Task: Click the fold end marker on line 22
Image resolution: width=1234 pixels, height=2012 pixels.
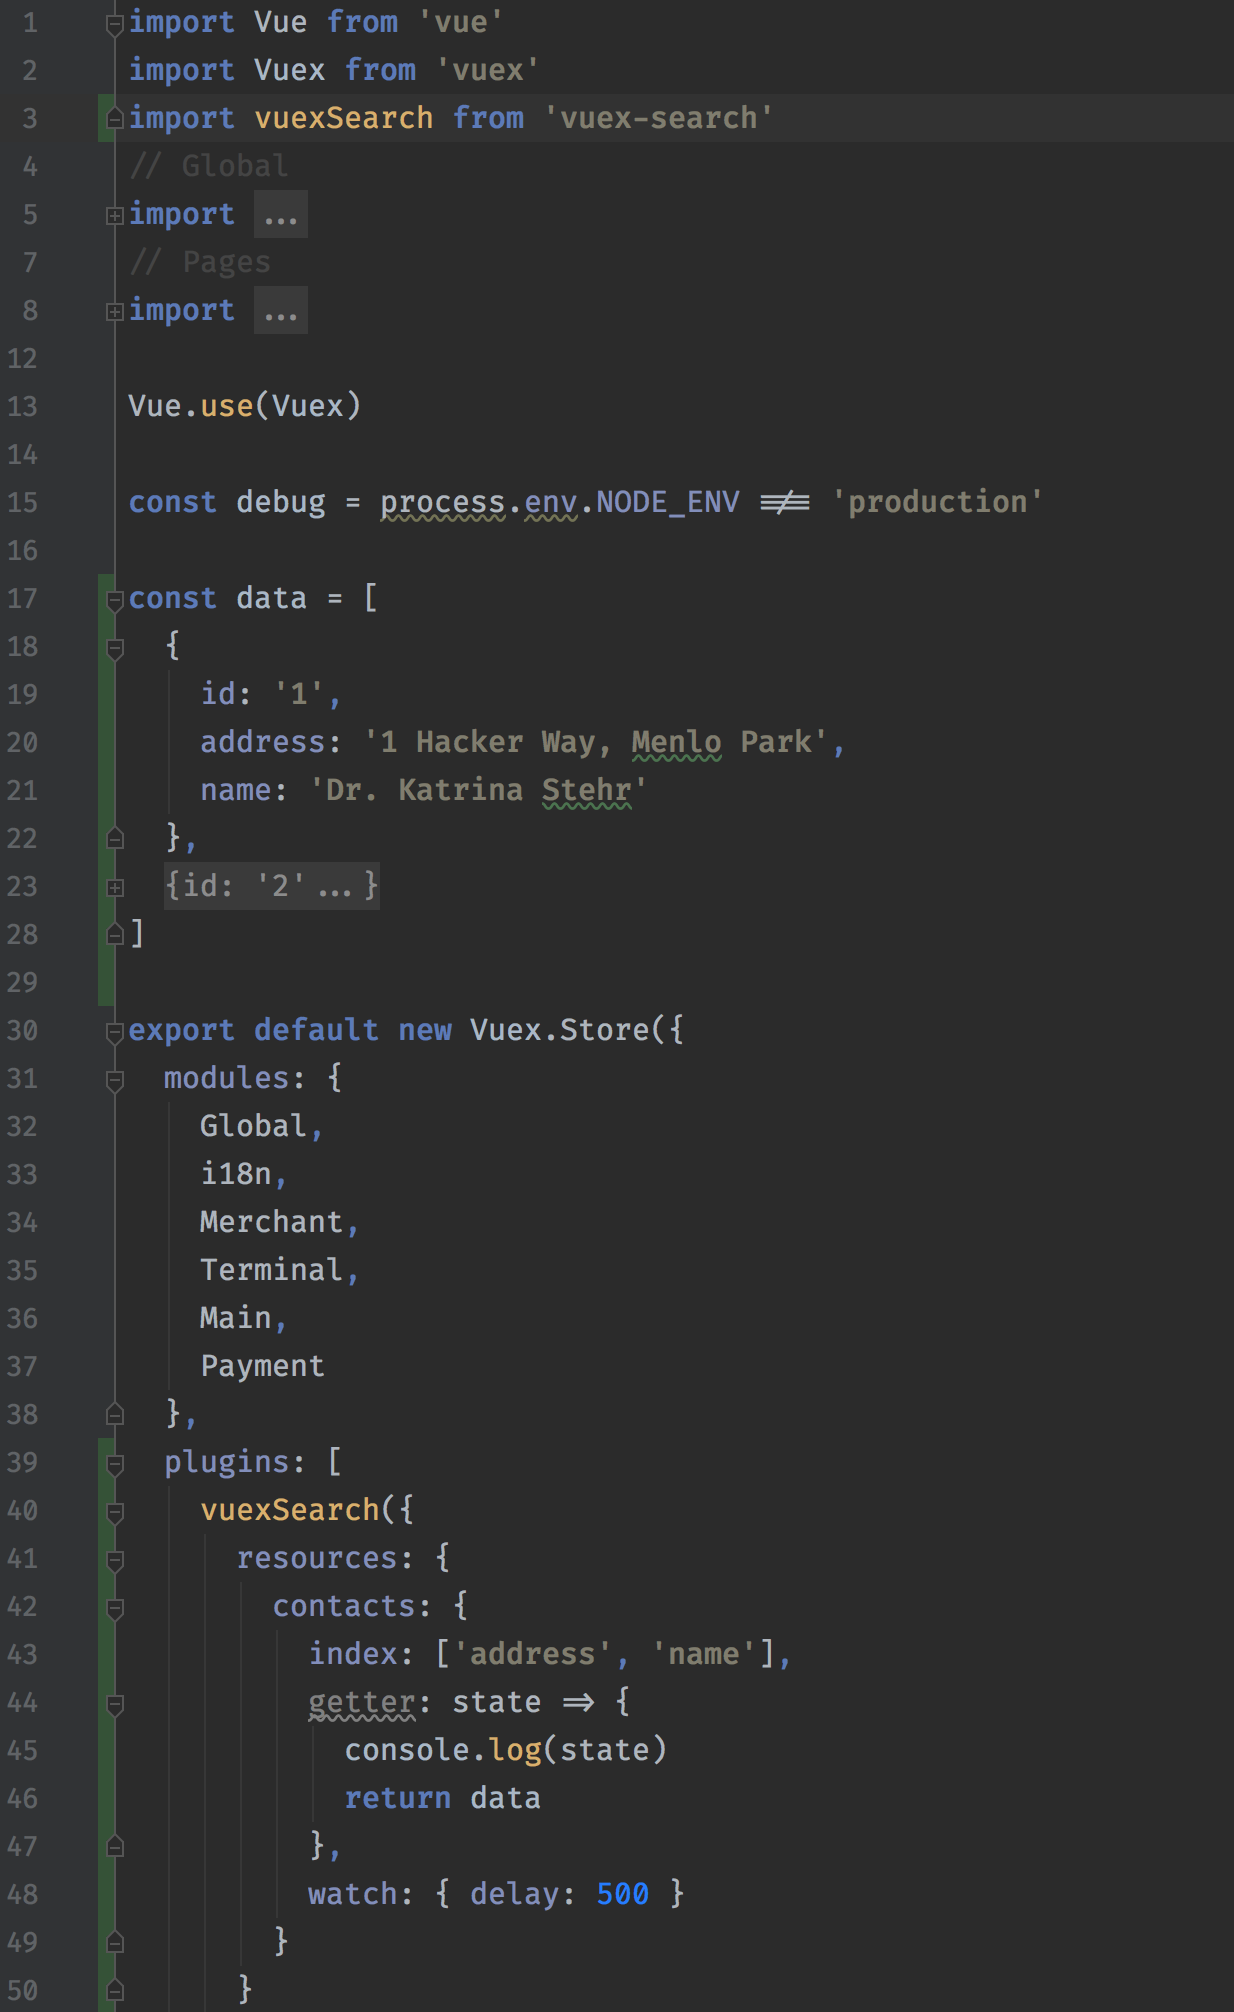Action: [115, 839]
